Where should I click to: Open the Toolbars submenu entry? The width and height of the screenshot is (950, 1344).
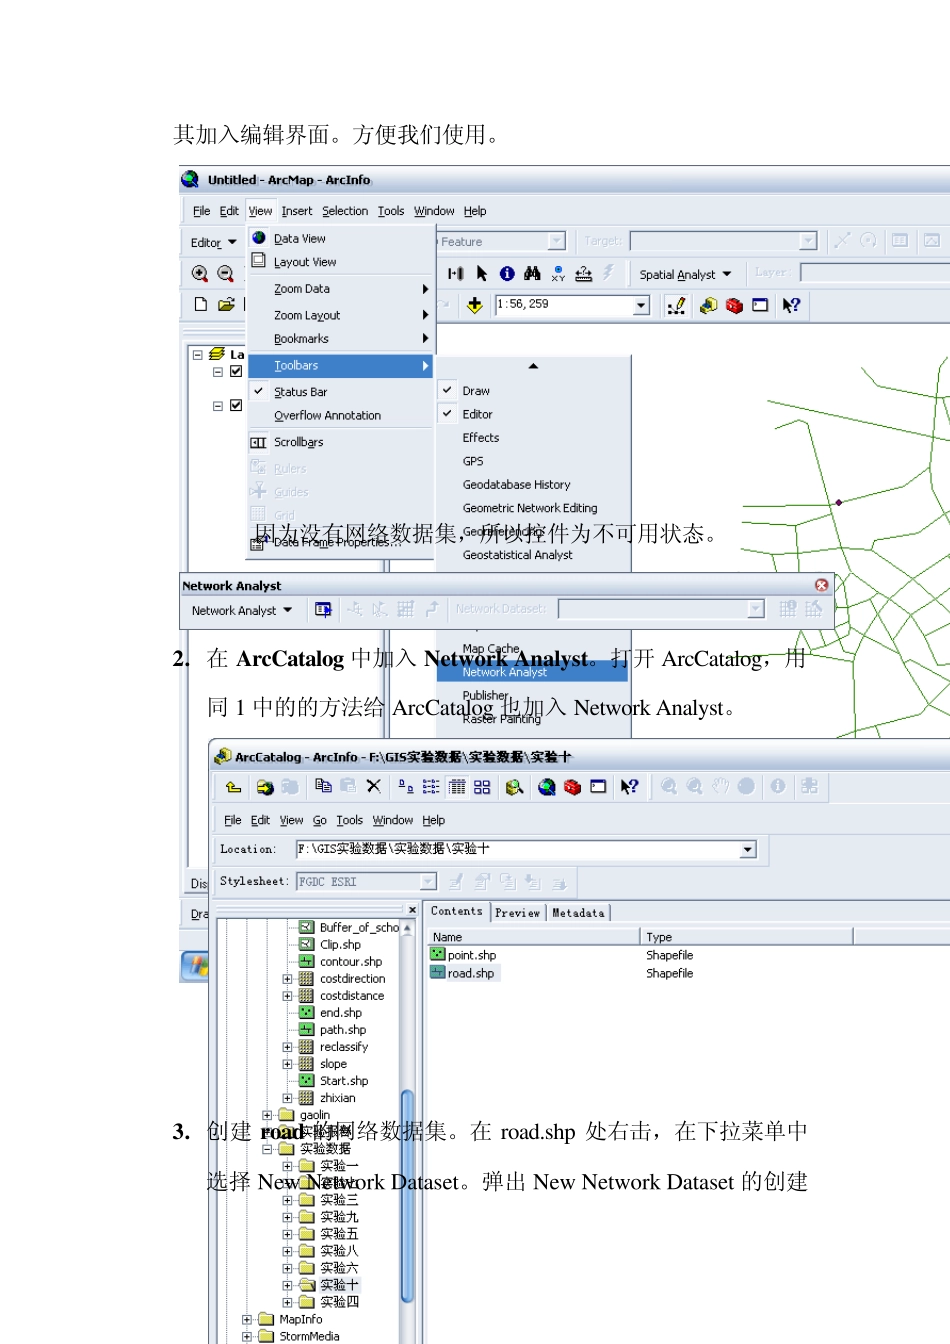pos(341,366)
